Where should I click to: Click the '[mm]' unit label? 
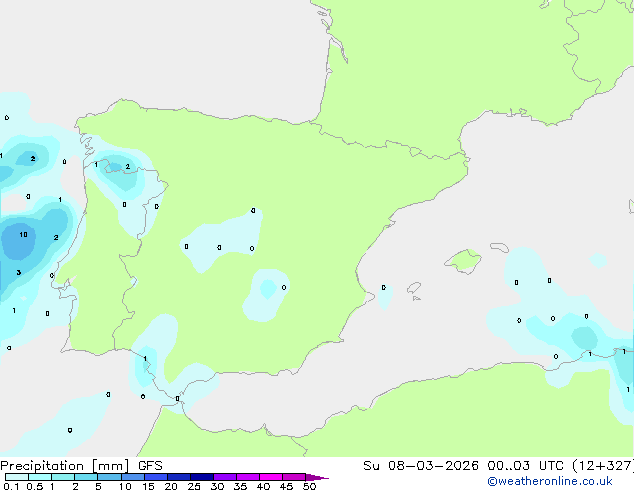tap(110, 466)
